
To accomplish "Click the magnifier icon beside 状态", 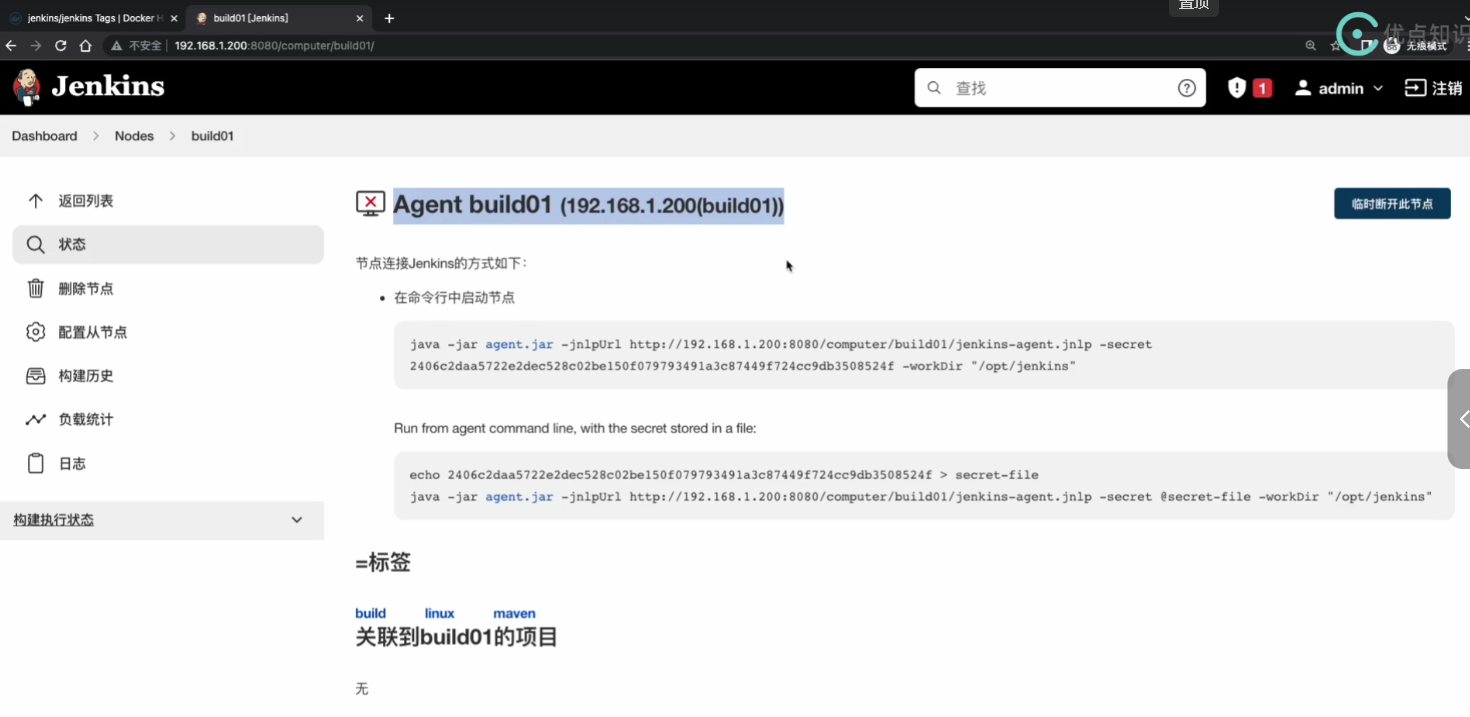I will click(x=36, y=245).
